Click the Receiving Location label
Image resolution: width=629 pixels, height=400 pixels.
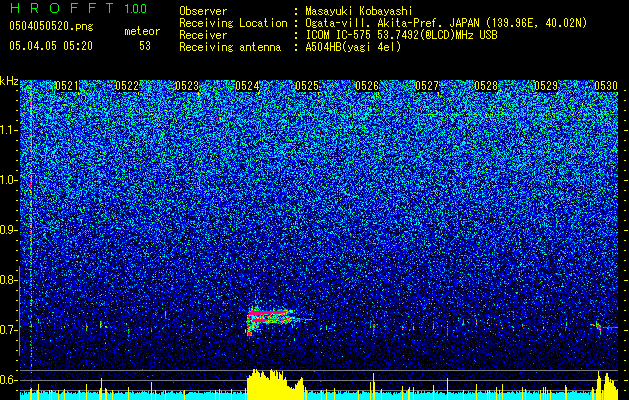(x=233, y=23)
